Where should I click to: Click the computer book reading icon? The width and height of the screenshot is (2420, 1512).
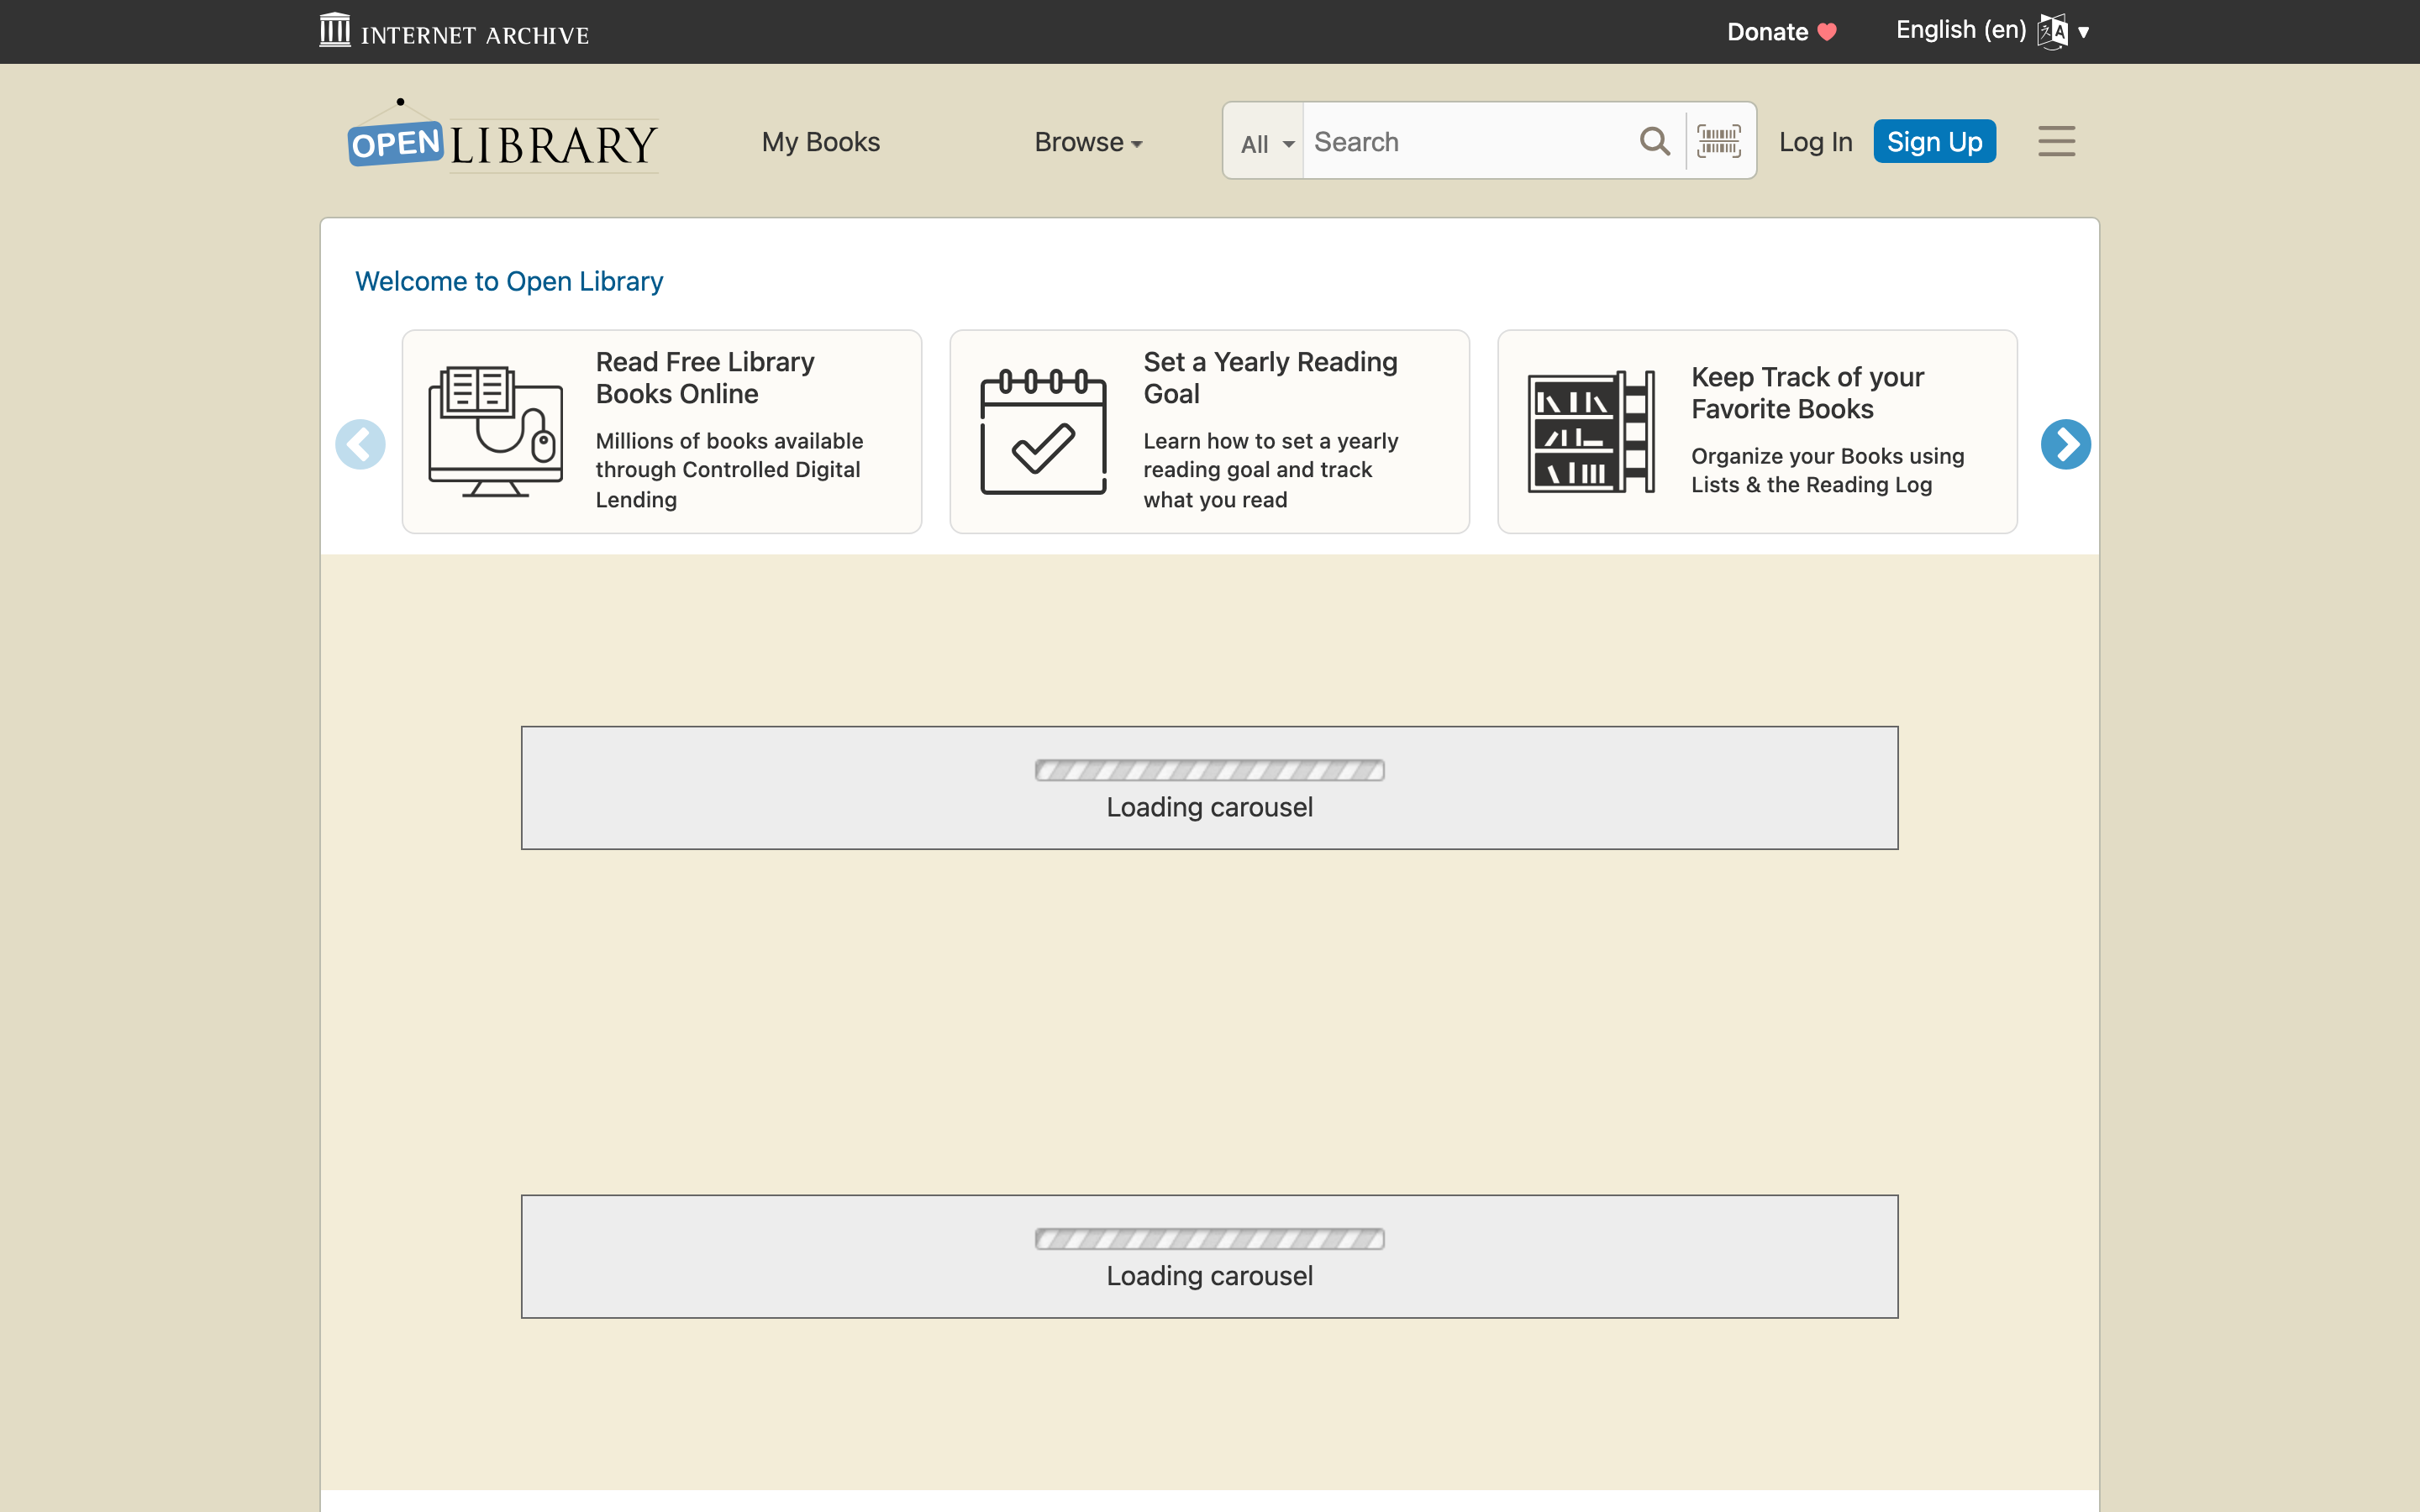(x=495, y=431)
